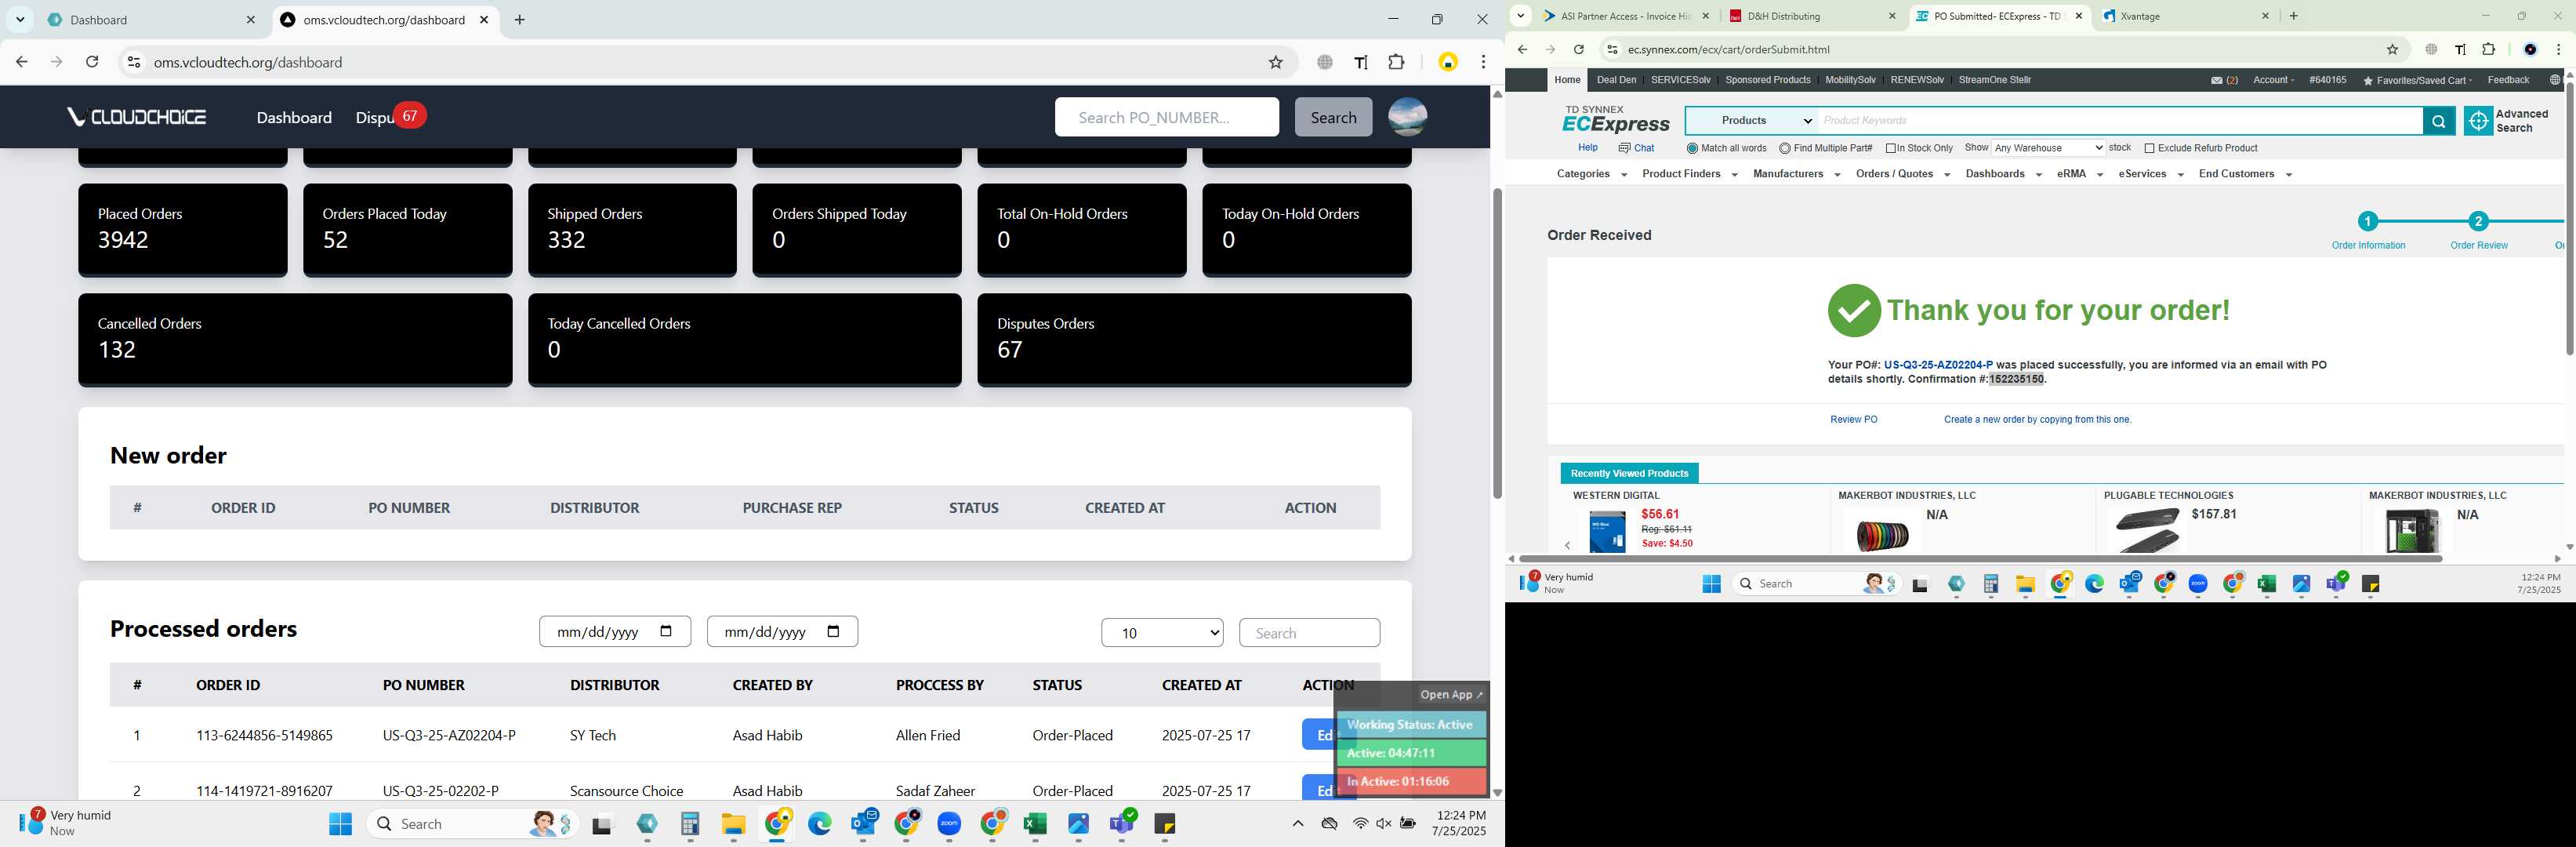Expand the Categories menu
The width and height of the screenshot is (2576, 847).
click(1591, 174)
